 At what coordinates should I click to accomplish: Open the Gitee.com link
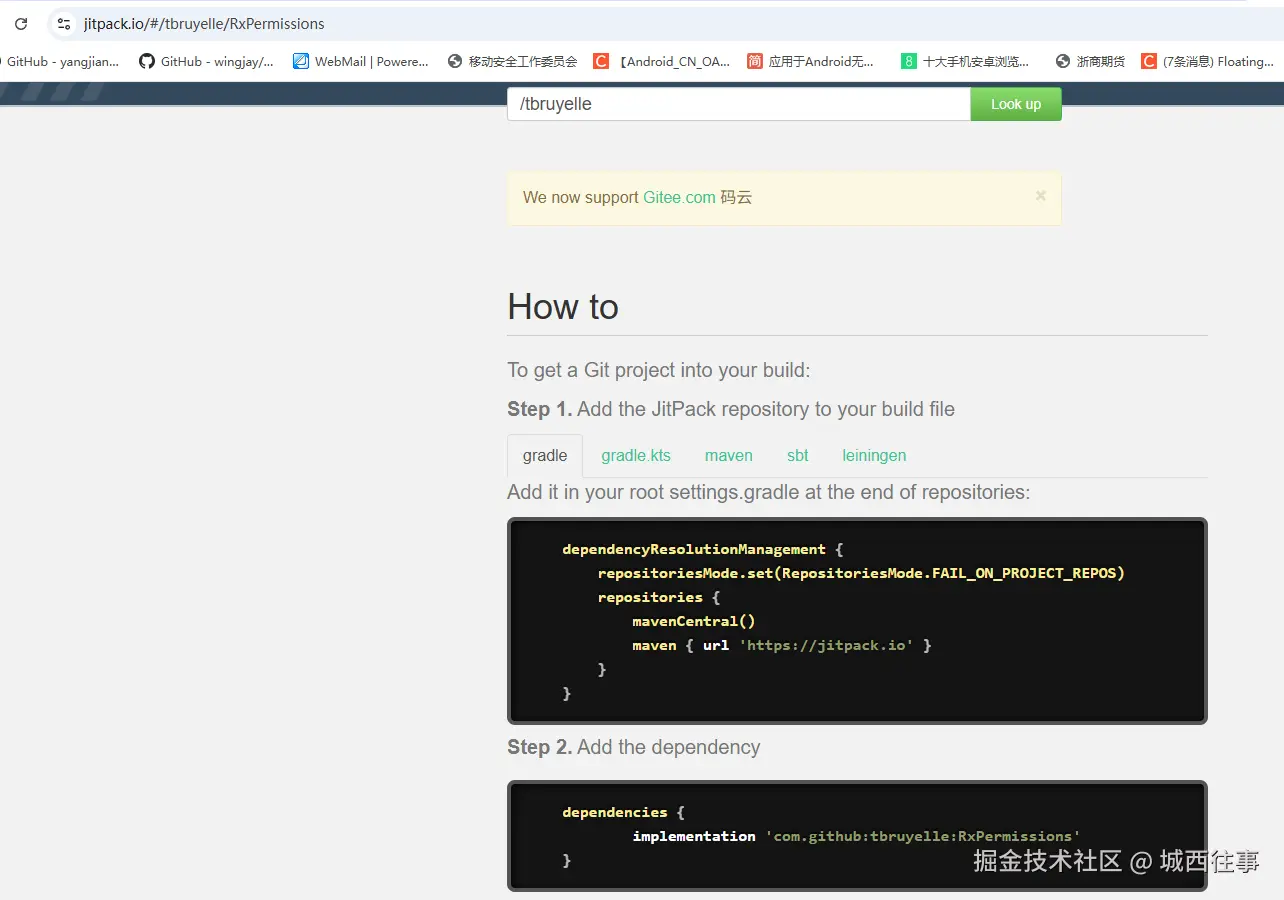[x=679, y=197]
